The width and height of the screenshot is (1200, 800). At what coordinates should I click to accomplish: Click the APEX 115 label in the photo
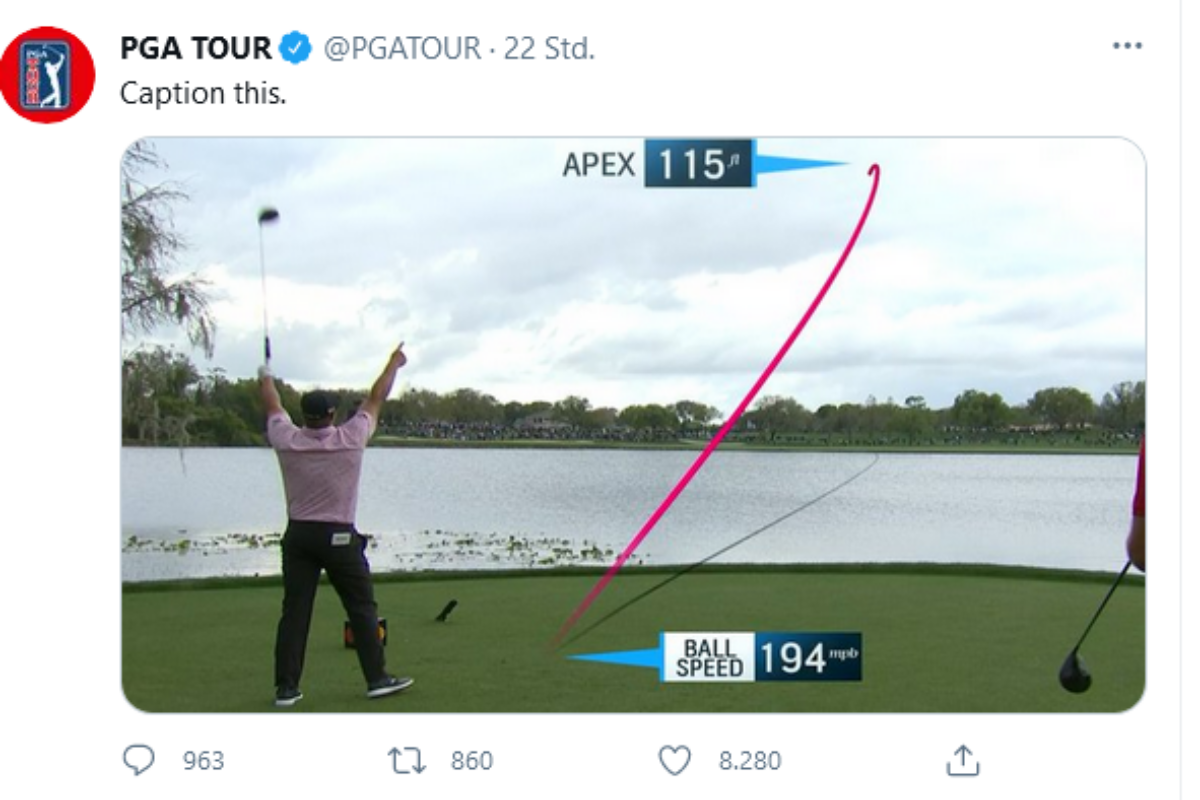point(657,164)
